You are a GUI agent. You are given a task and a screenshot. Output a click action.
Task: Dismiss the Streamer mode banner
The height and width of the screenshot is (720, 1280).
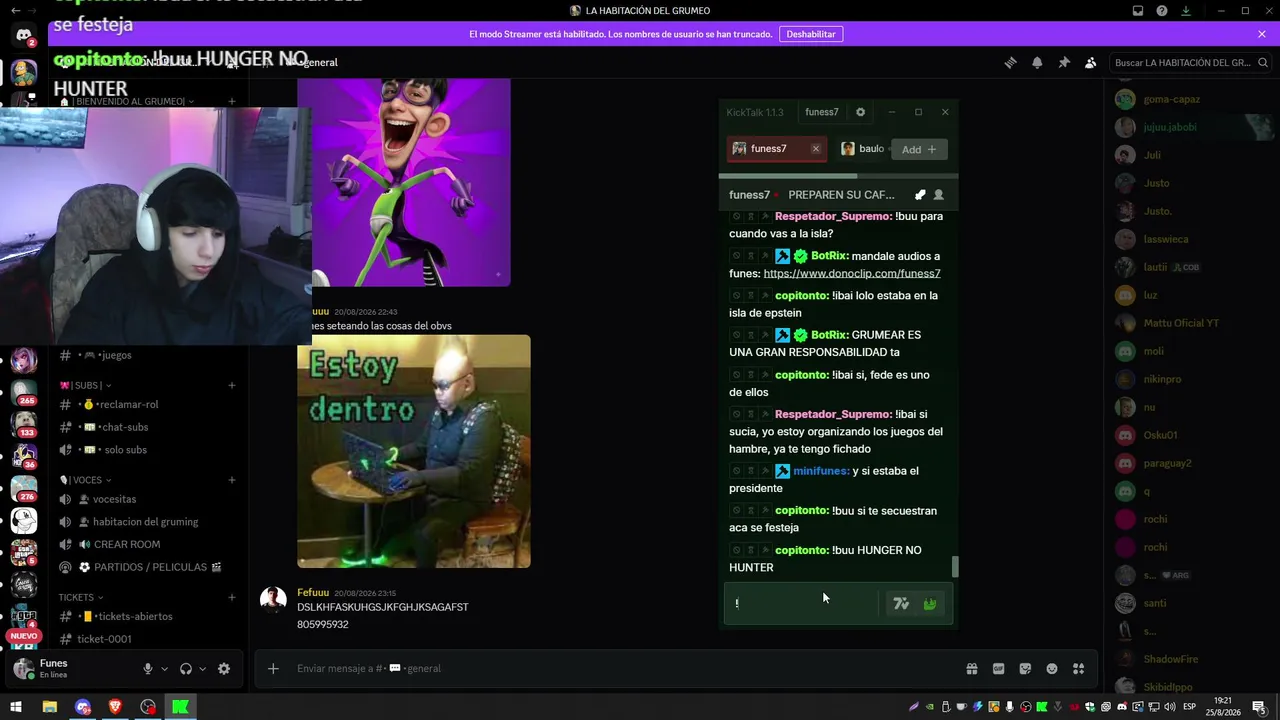coord(1262,34)
